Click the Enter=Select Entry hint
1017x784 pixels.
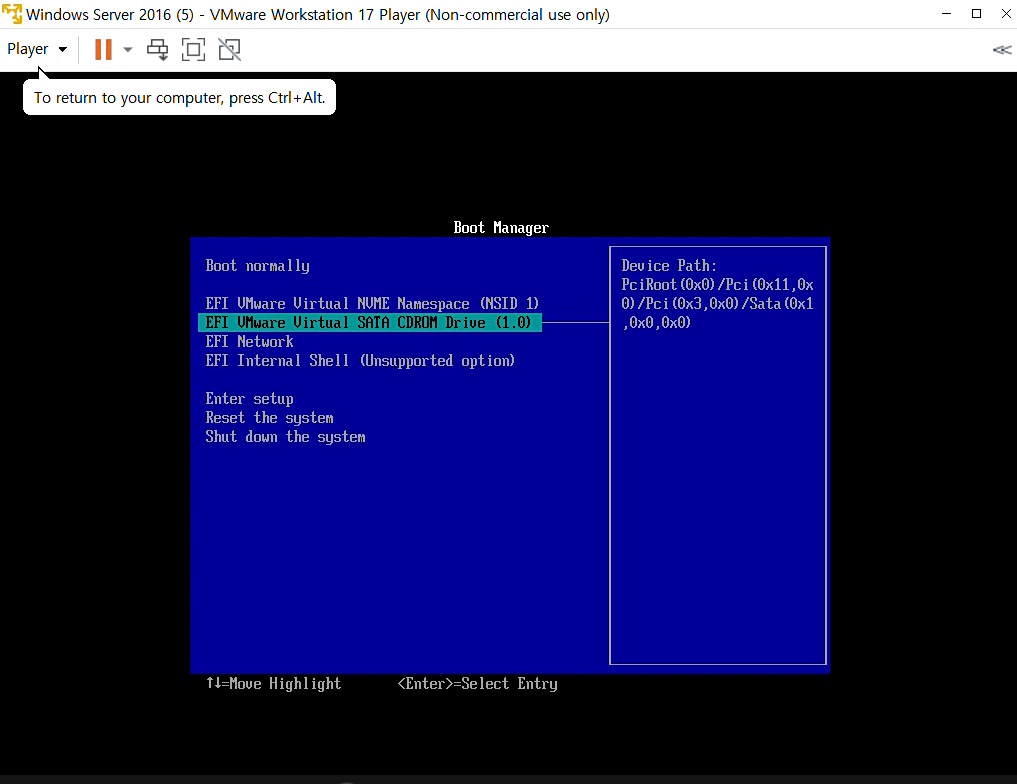pyautogui.click(x=477, y=683)
